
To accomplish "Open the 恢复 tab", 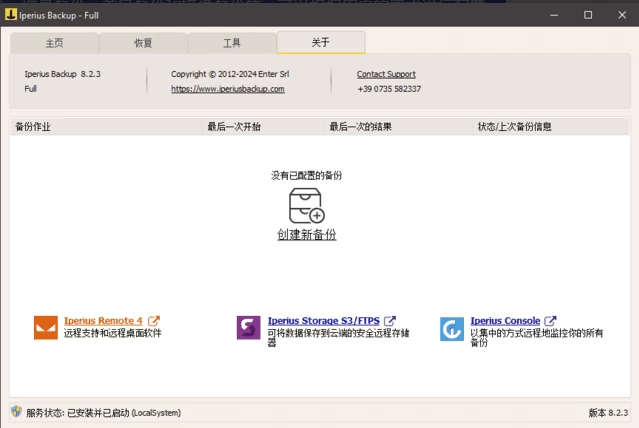I will pos(143,43).
